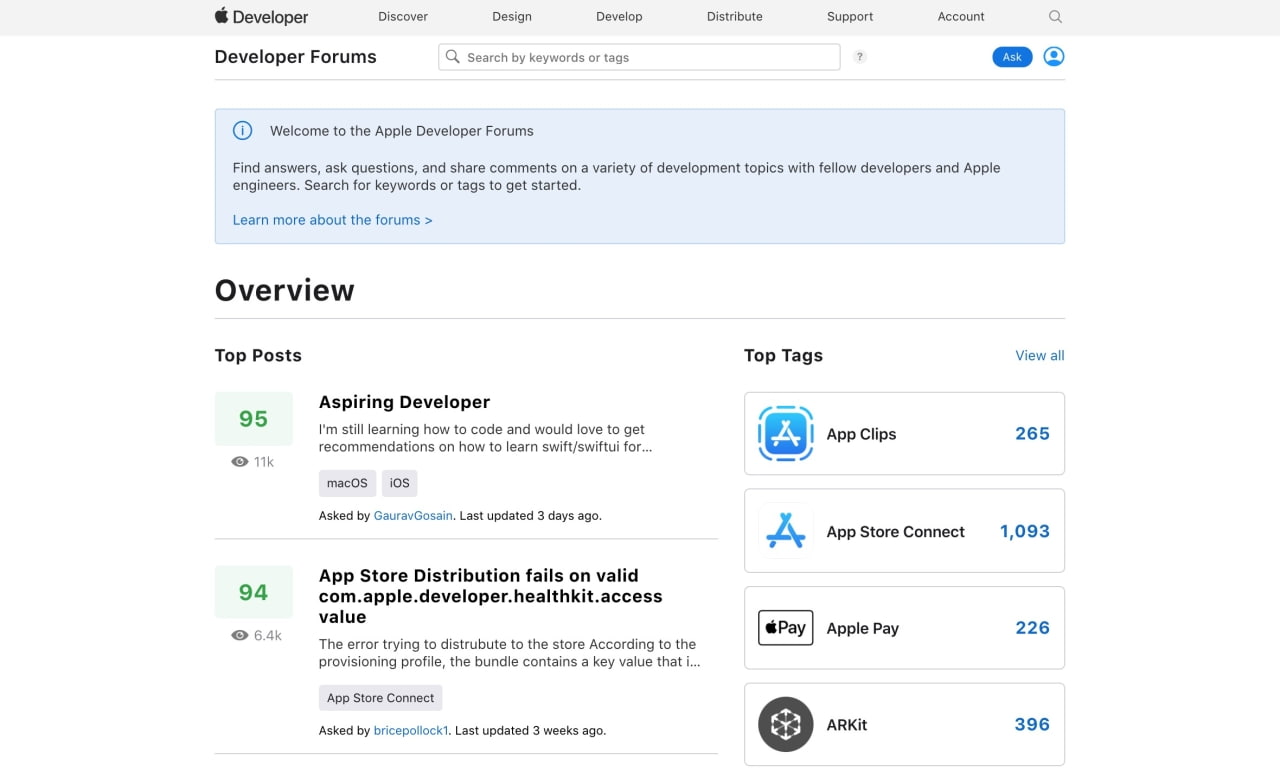Screen dimensions: 1280x777
Task: Click the Ask button
Action: click(x=1012, y=57)
